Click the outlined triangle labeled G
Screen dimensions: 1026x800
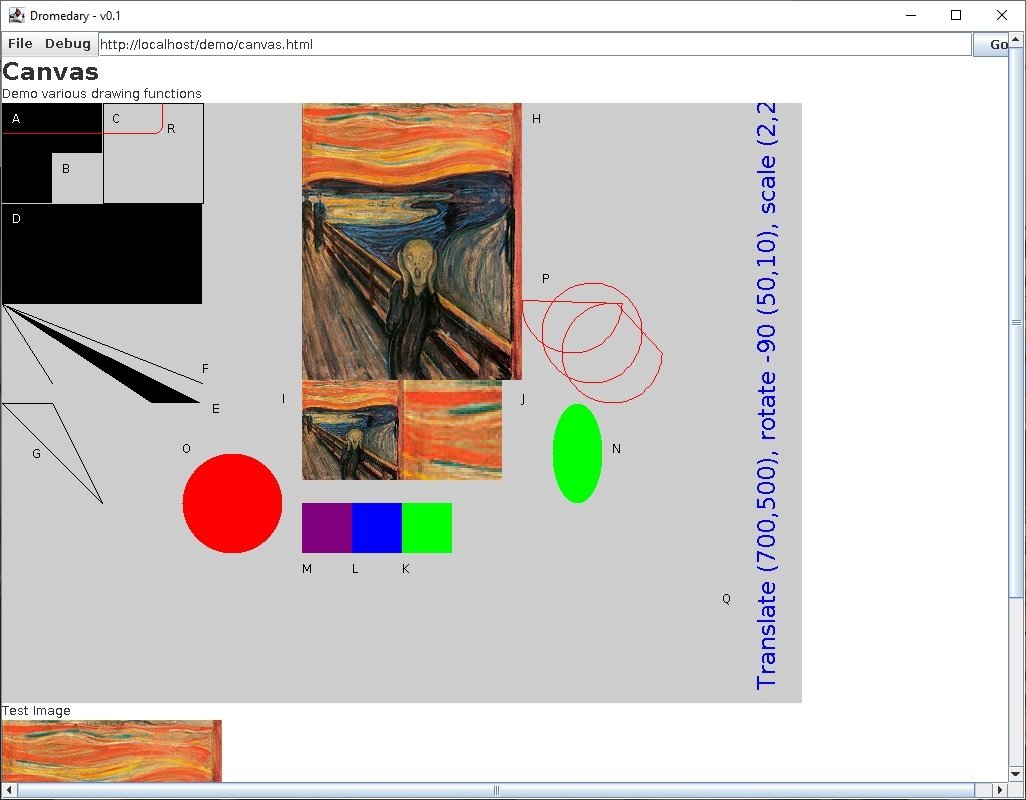click(52, 453)
